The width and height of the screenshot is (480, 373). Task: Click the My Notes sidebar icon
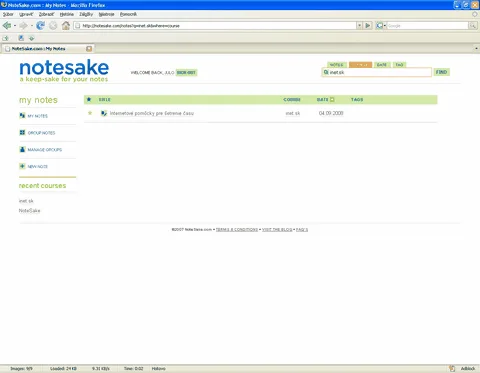pyautogui.click(x=22, y=116)
